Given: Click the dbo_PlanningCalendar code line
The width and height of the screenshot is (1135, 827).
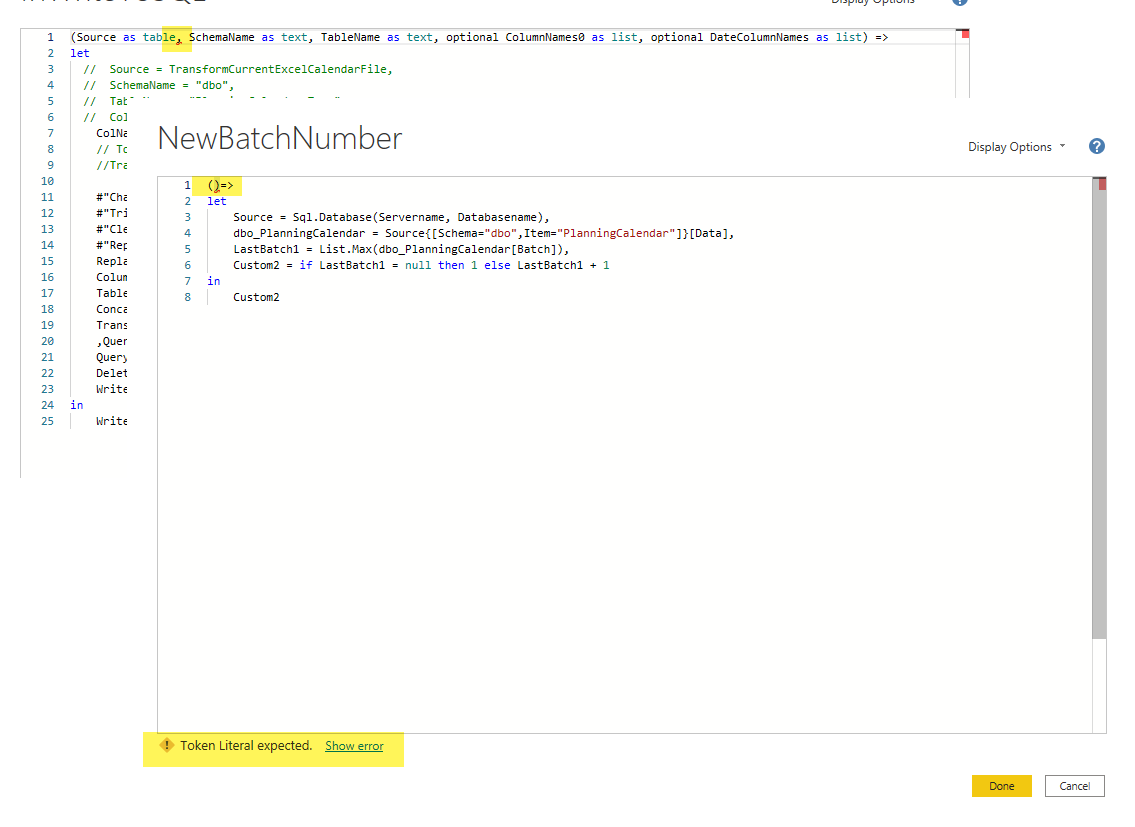Looking at the screenshot, I should coord(484,233).
